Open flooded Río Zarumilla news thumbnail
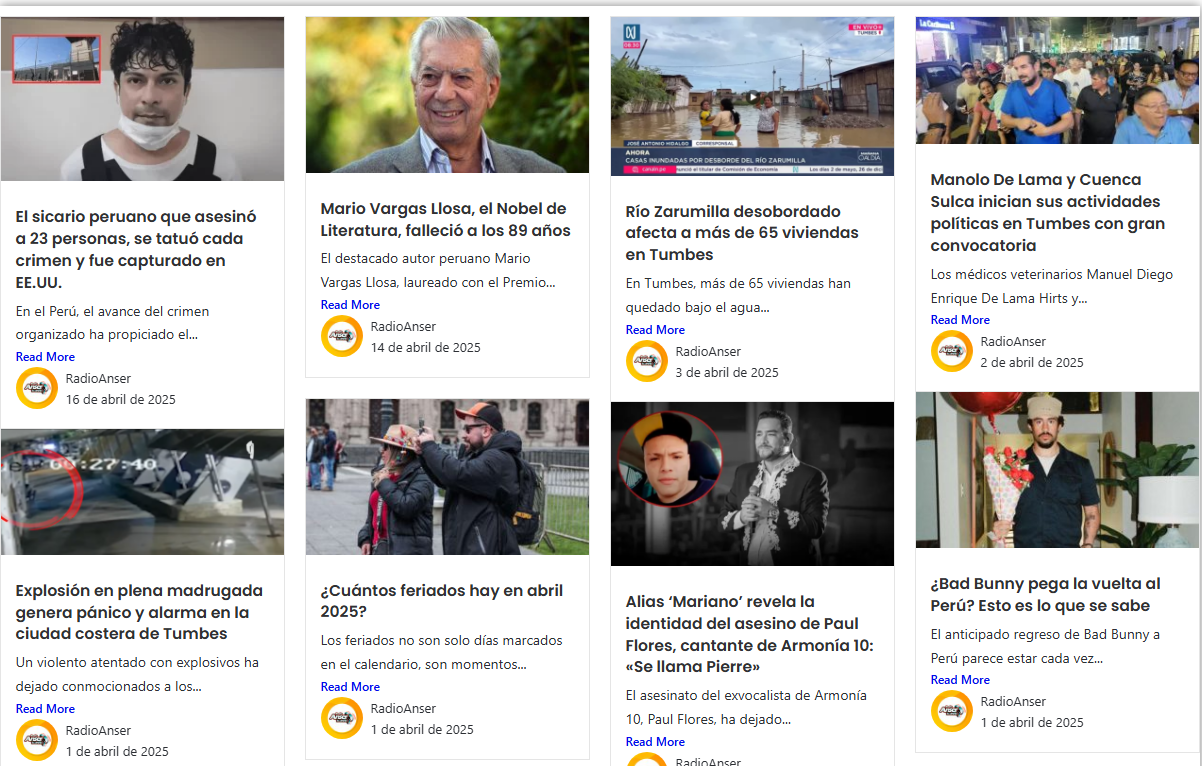The image size is (1202, 766). click(752, 96)
